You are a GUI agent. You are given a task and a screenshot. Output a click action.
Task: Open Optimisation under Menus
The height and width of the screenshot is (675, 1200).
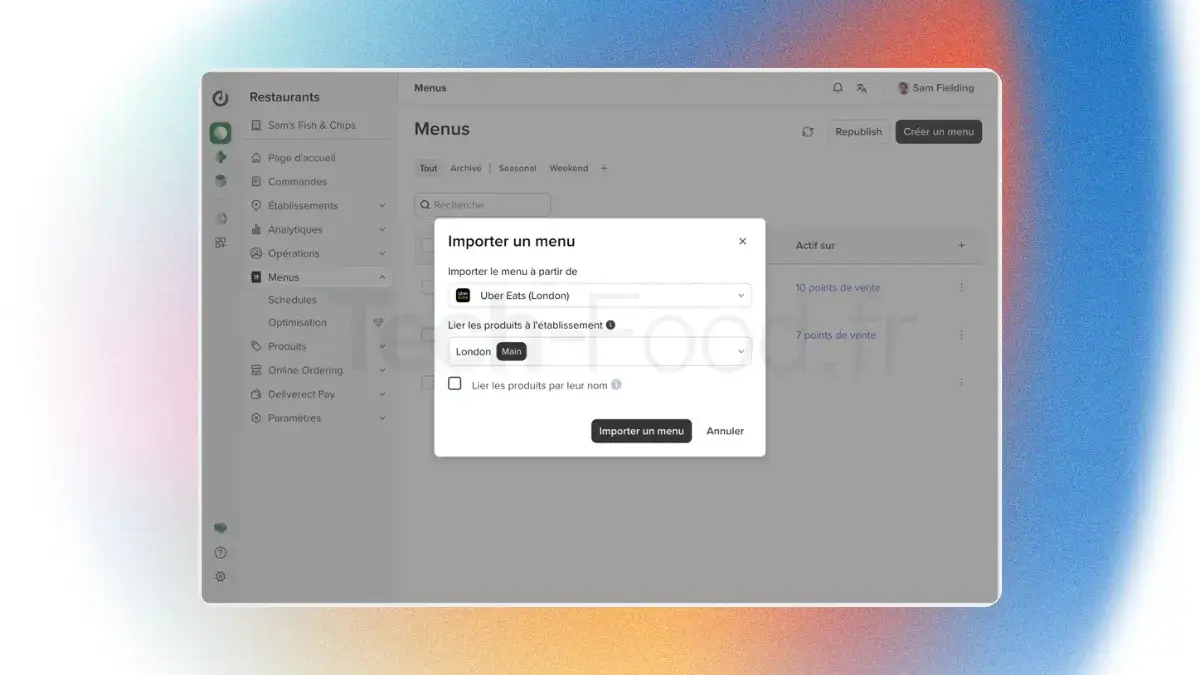[297, 323]
